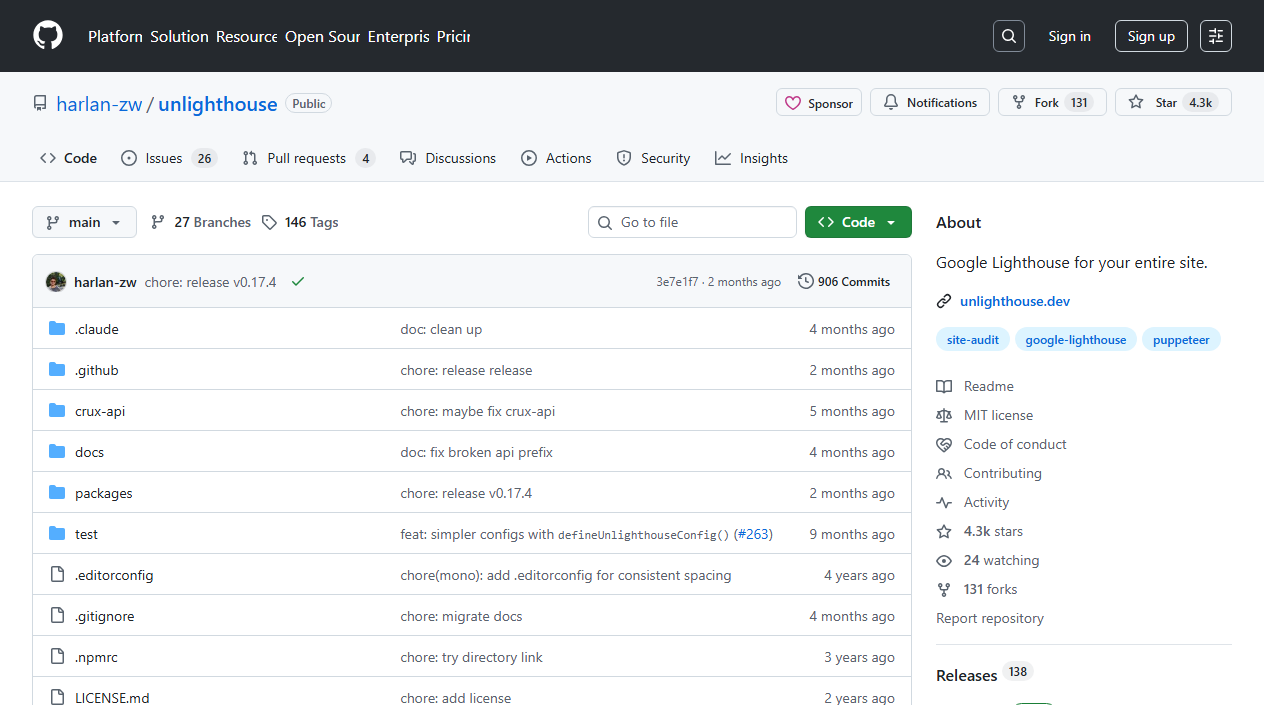
Task: Open commit history clock icon
Action: (806, 282)
